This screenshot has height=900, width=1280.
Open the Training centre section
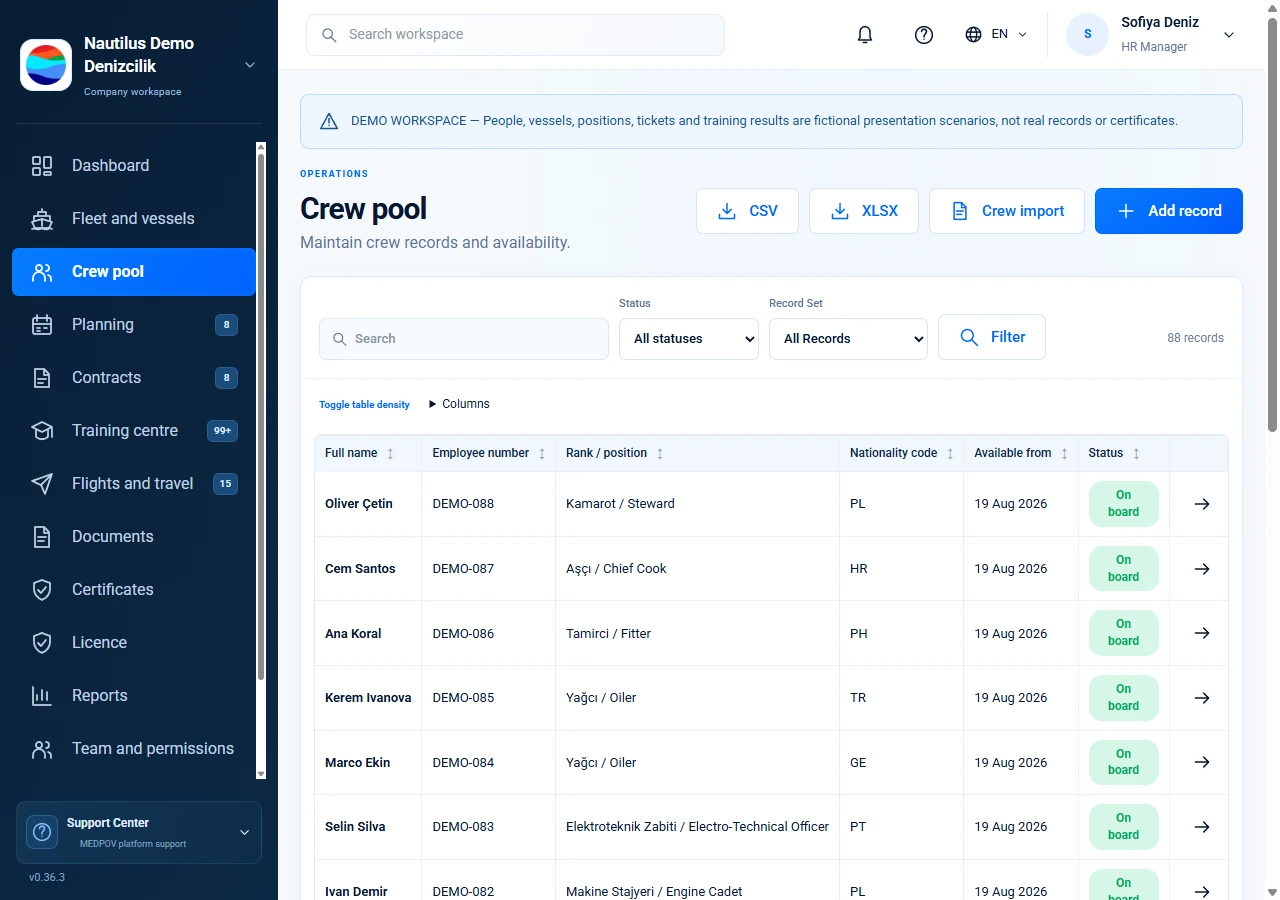[x=134, y=431]
